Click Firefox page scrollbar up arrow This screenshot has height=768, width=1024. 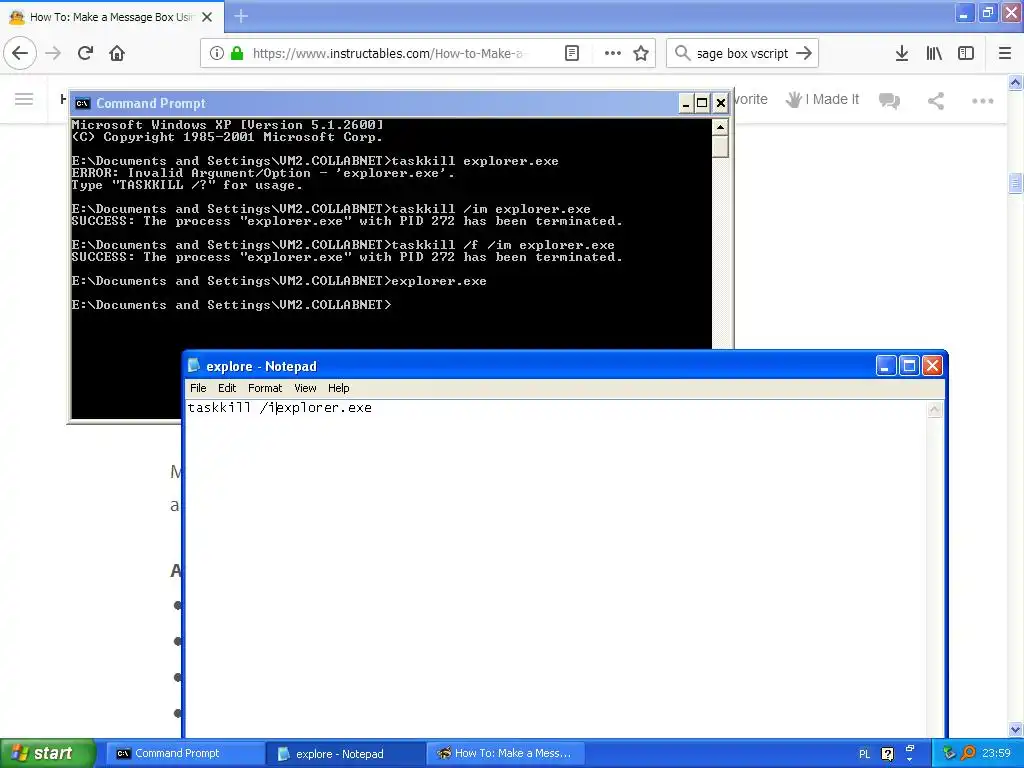1015,82
